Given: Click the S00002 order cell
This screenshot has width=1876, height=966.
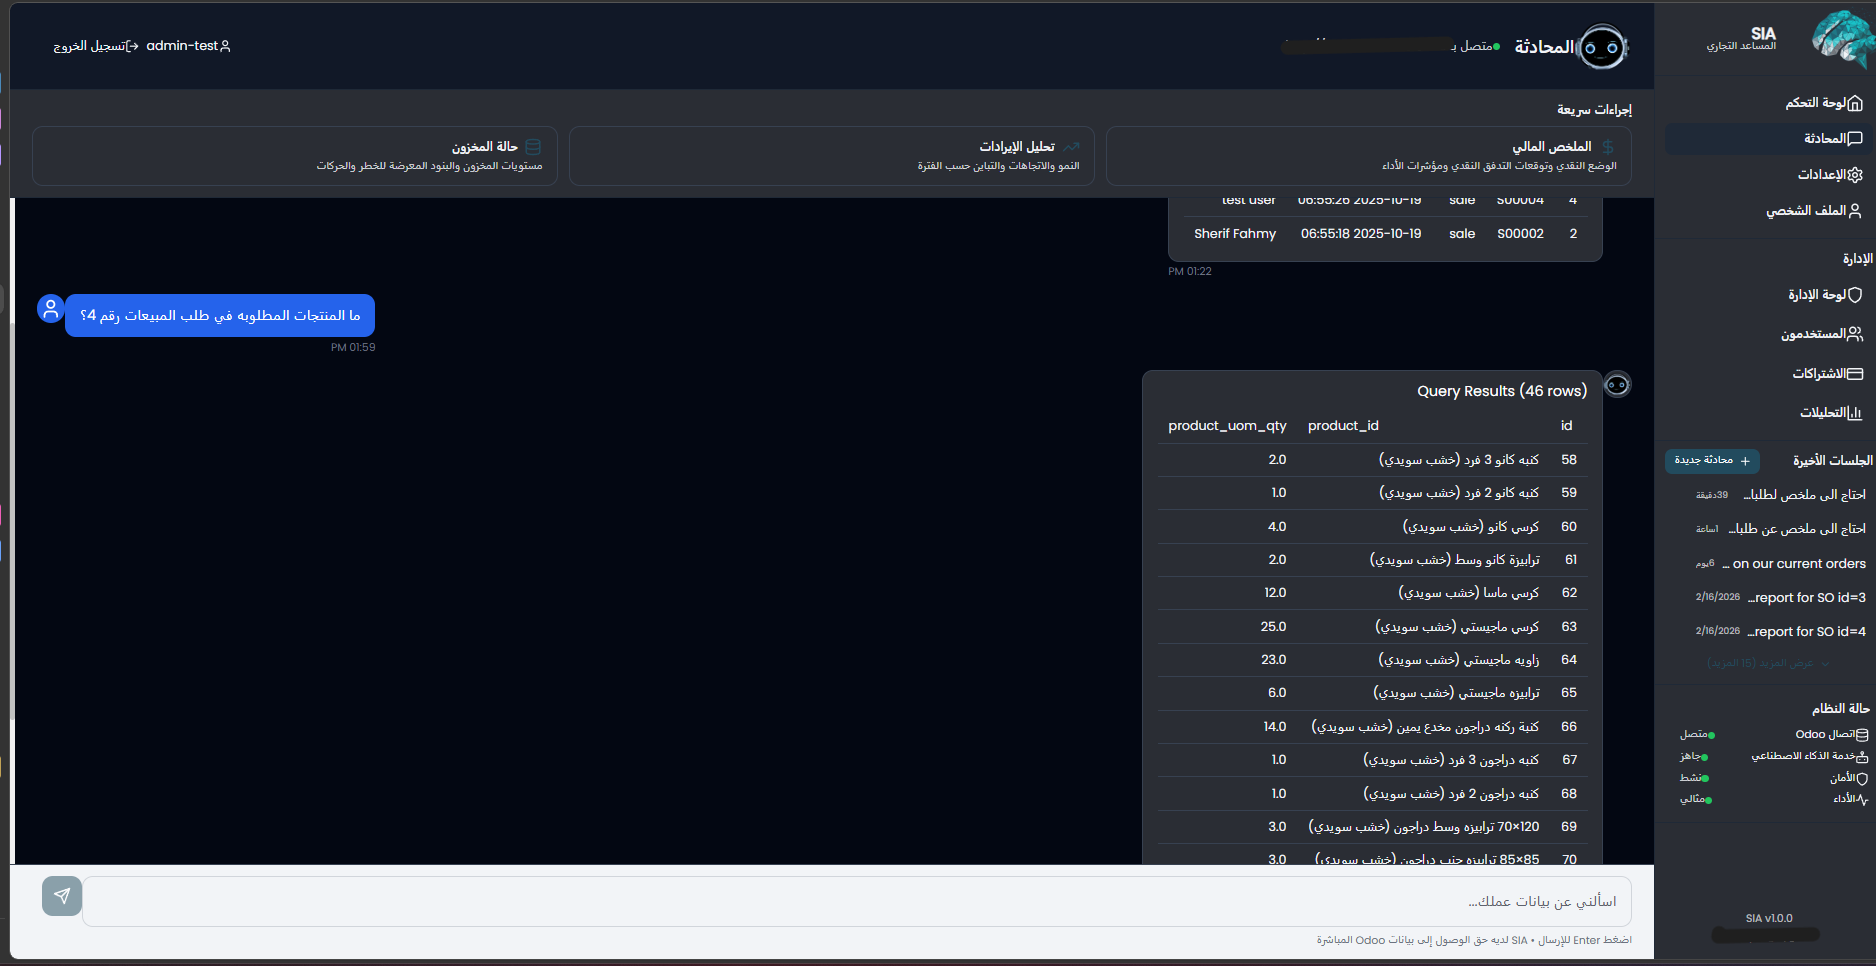Looking at the screenshot, I should (x=1520, y=234).
